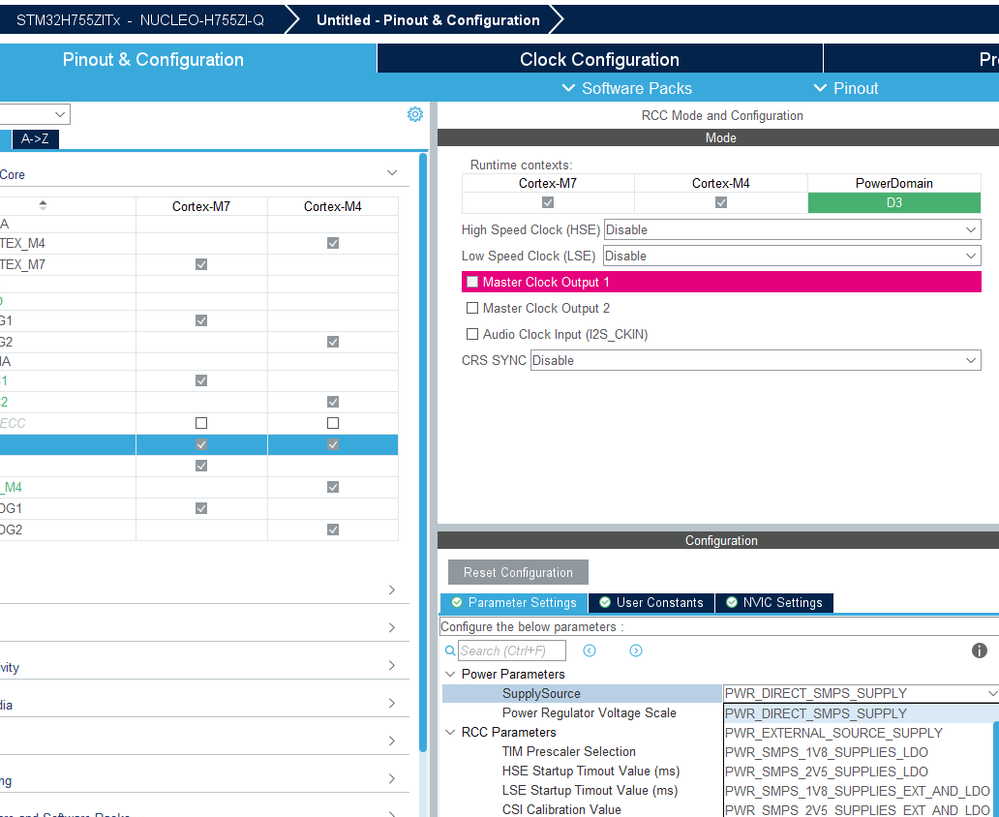Open the category filter combo box
The width and height of the screenshot is (999, 817).
[x=34, y=115]
